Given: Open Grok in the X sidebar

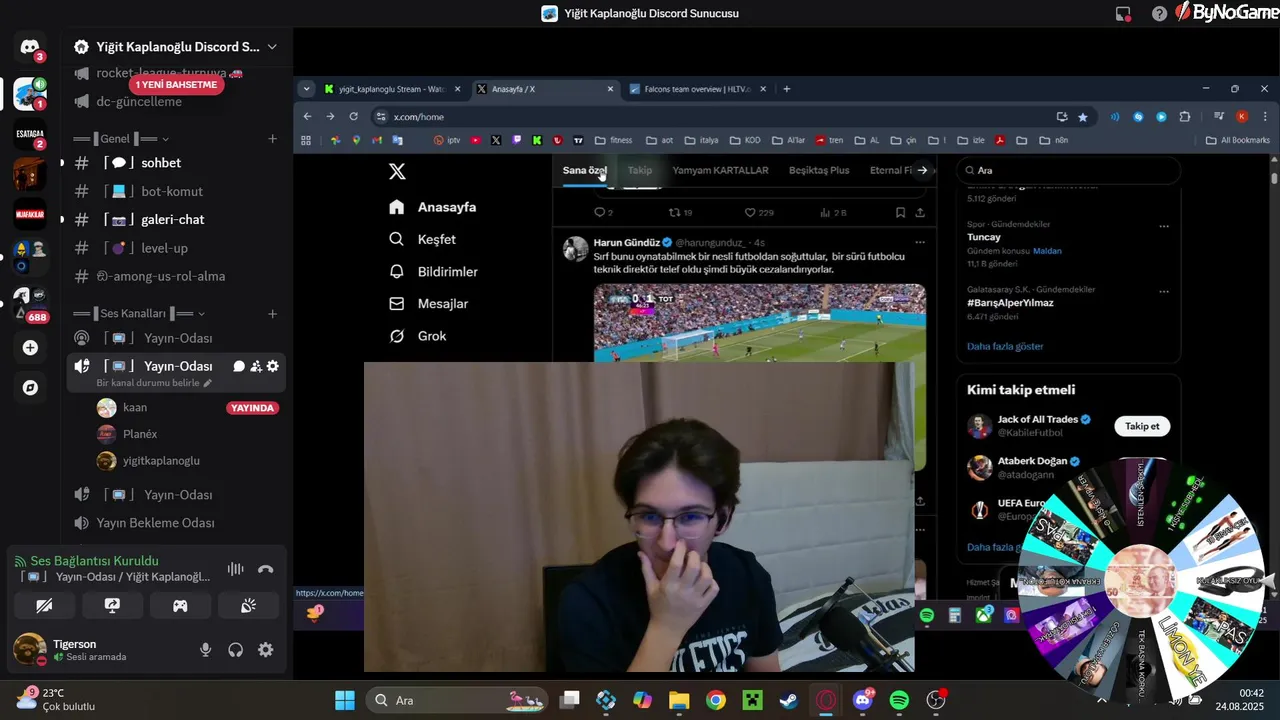Looking at the screenshot, I should pyautogui.click(x=418, y=336).
